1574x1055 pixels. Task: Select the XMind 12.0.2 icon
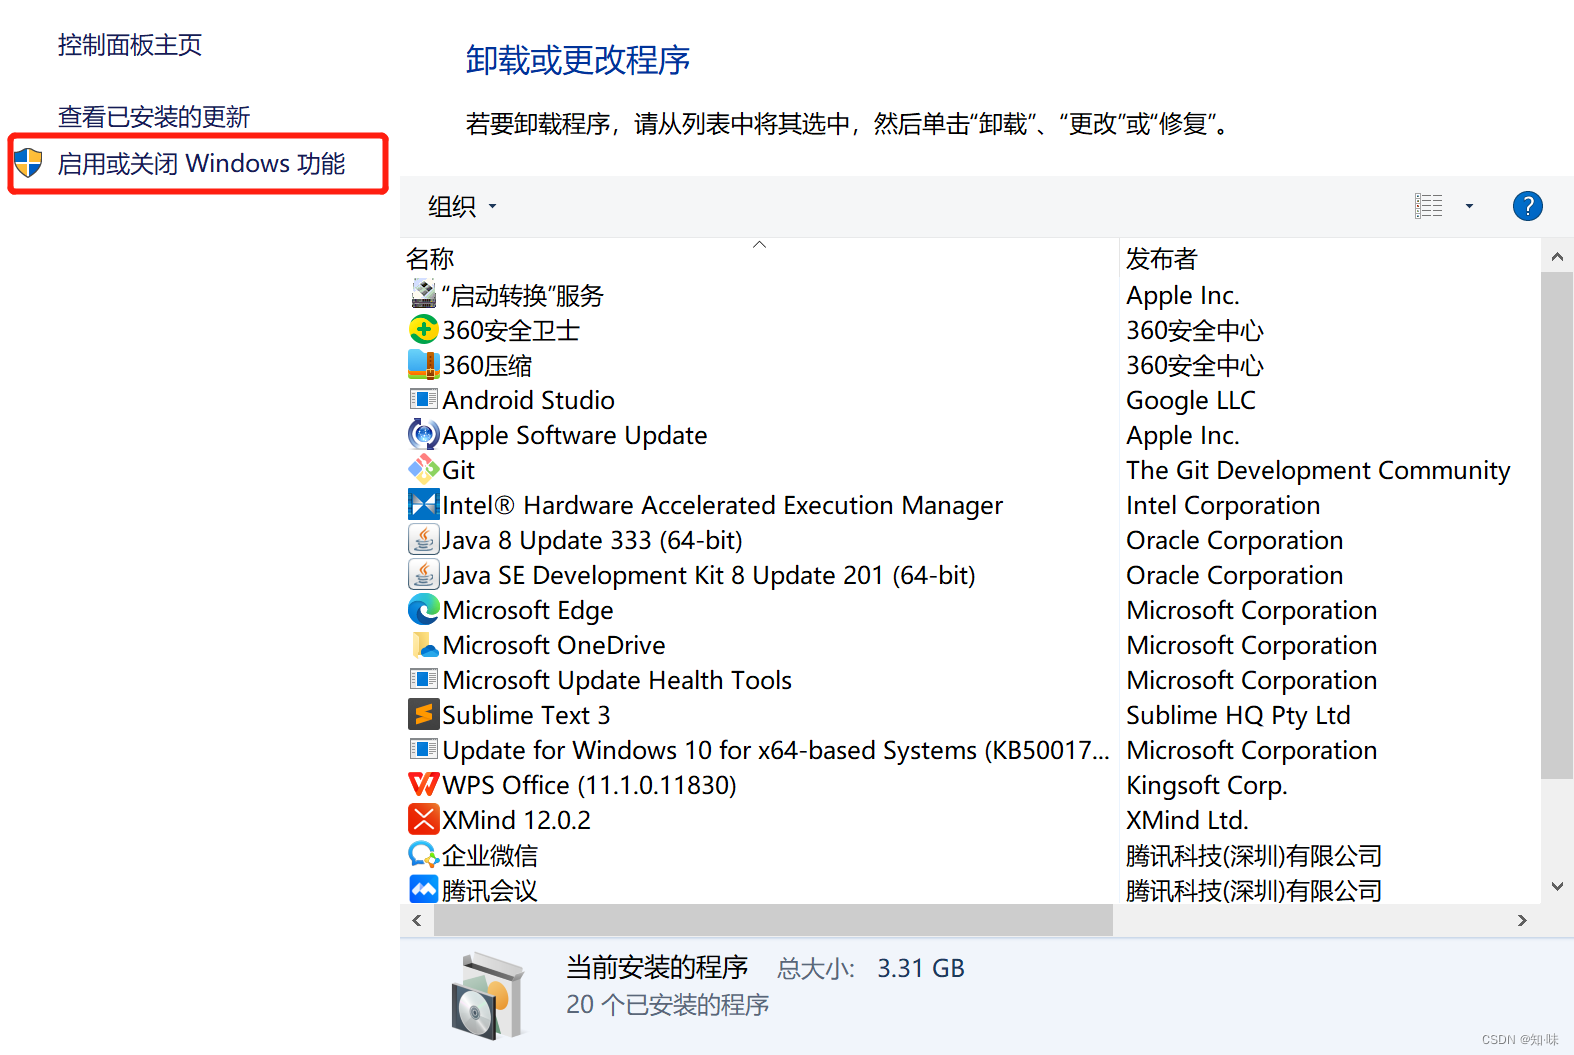coord(424,819)
